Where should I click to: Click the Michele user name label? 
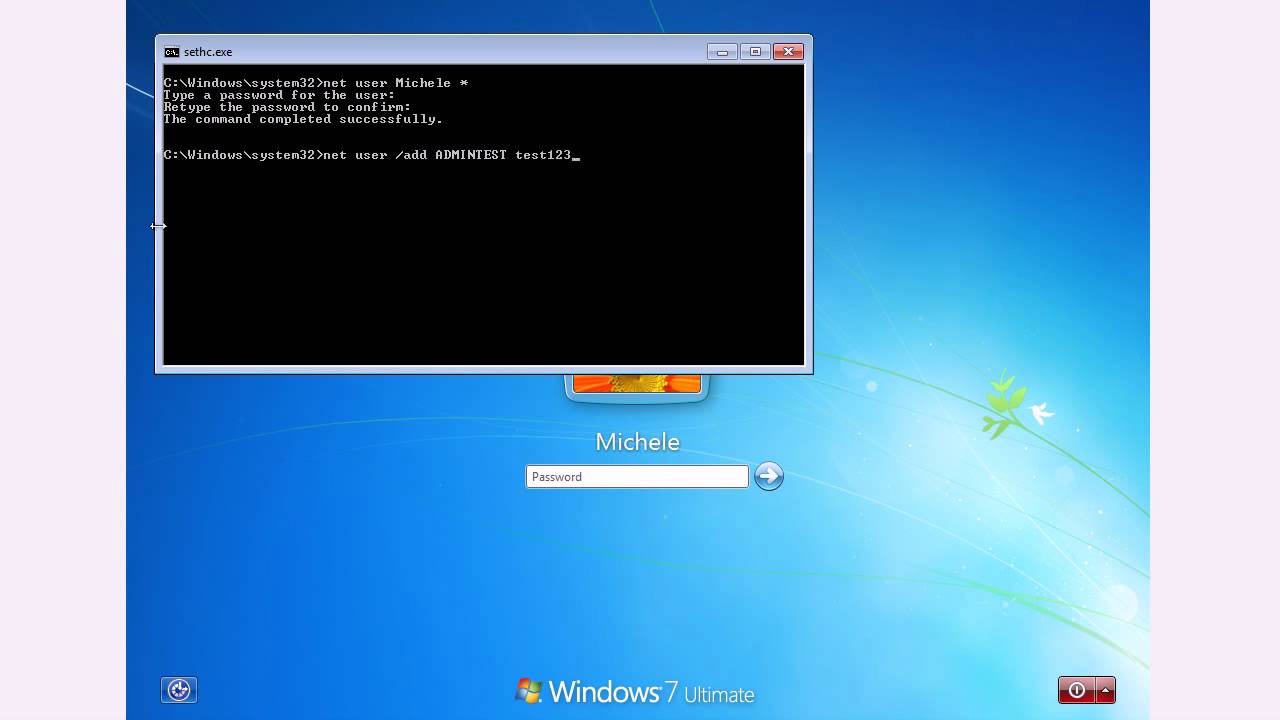(x=637, y=442)
